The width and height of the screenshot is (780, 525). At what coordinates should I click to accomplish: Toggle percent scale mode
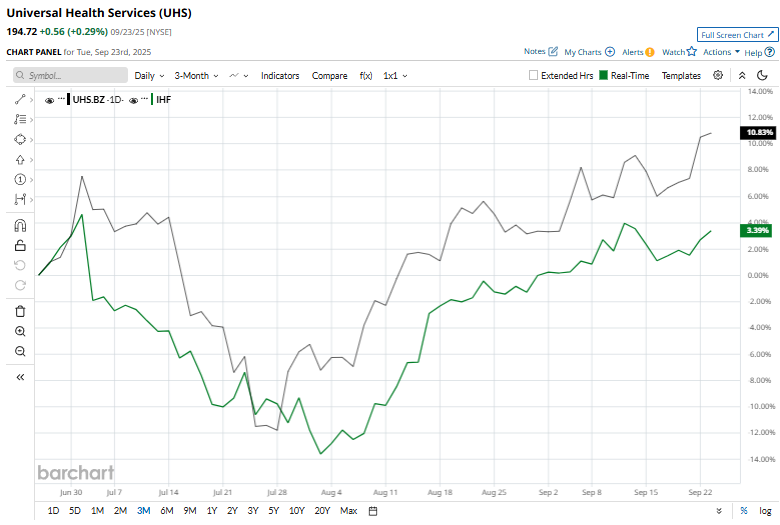click(744, 511)
